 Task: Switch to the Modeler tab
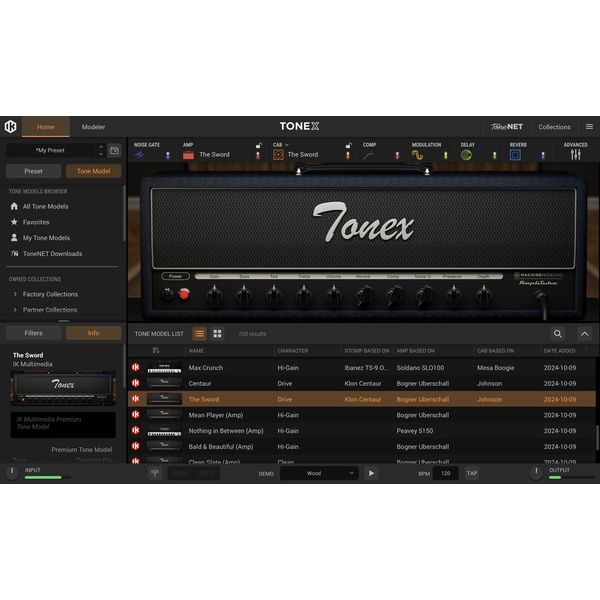pos(93,127)
